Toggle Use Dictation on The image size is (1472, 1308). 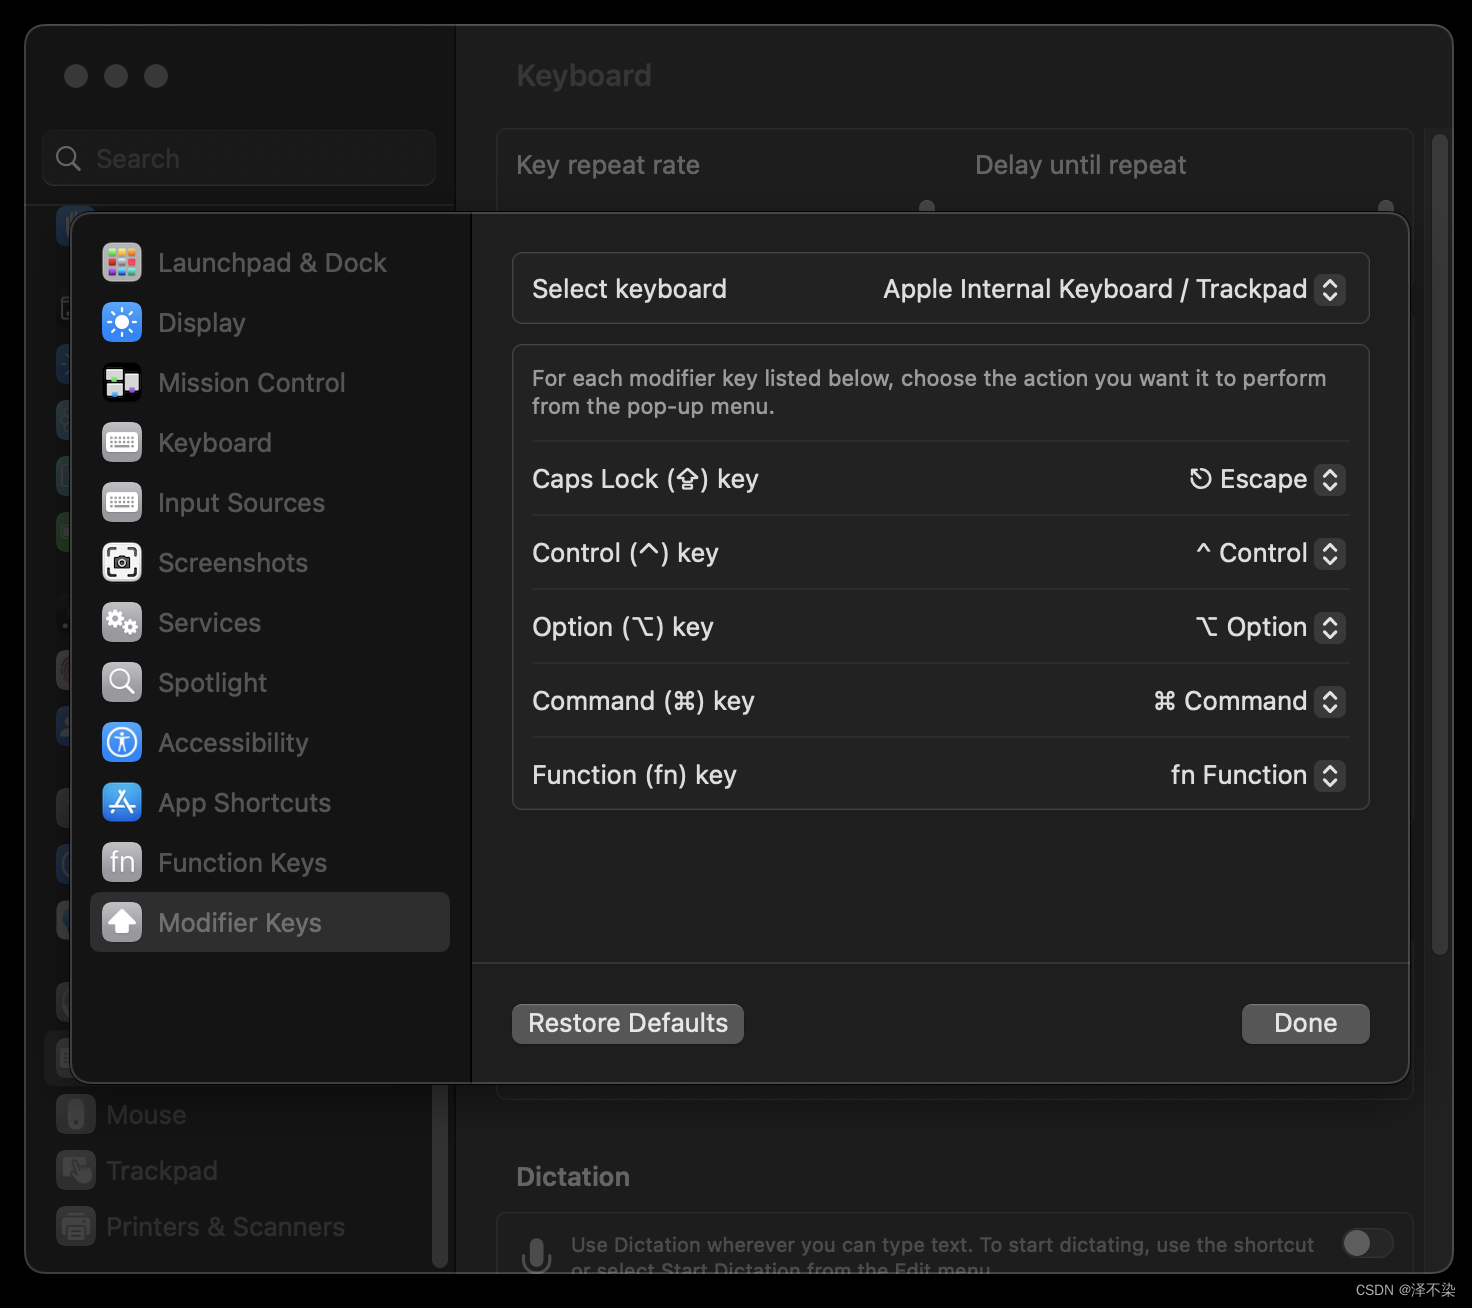point(1365,1243)
